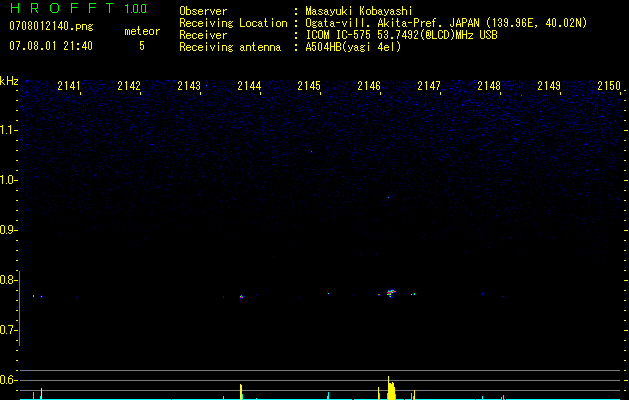Click the 2146 time axis marker

(x=369, y=86)
